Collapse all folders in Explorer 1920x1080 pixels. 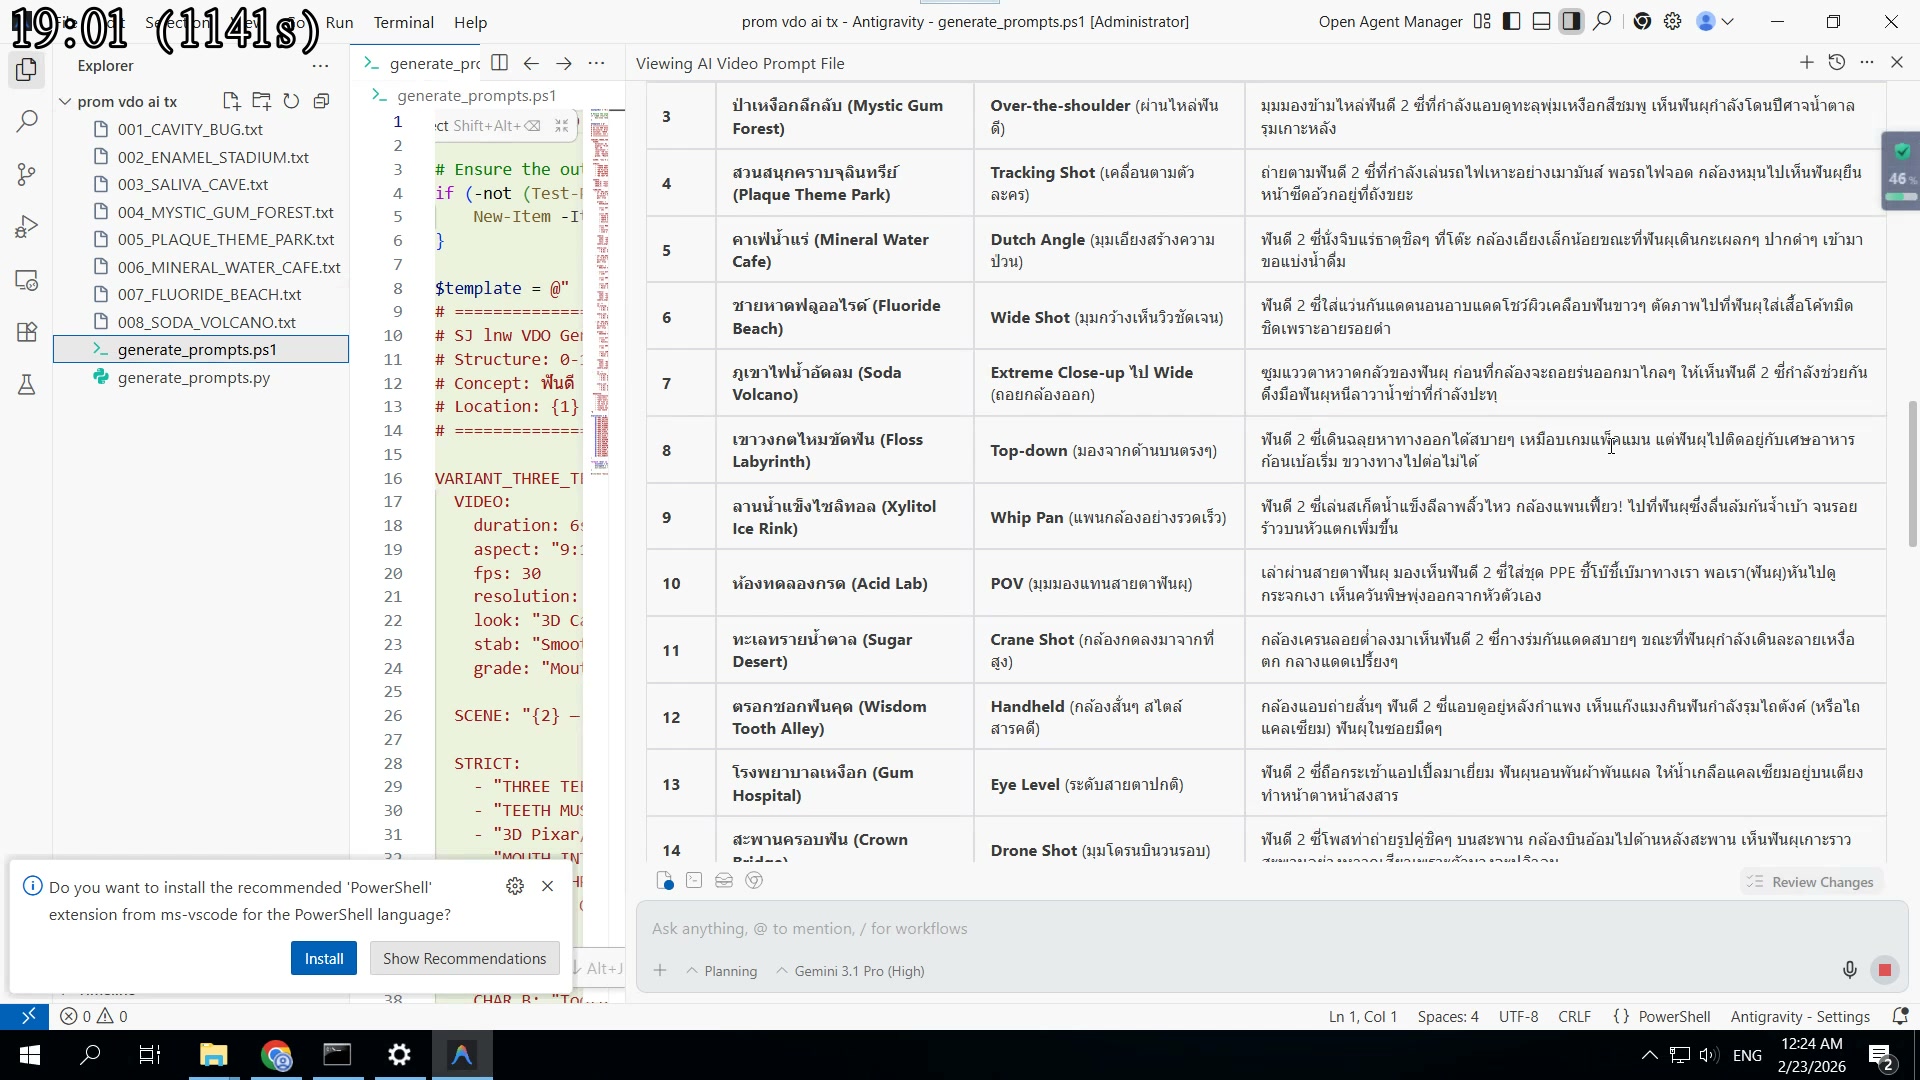(x=321, y=101)
